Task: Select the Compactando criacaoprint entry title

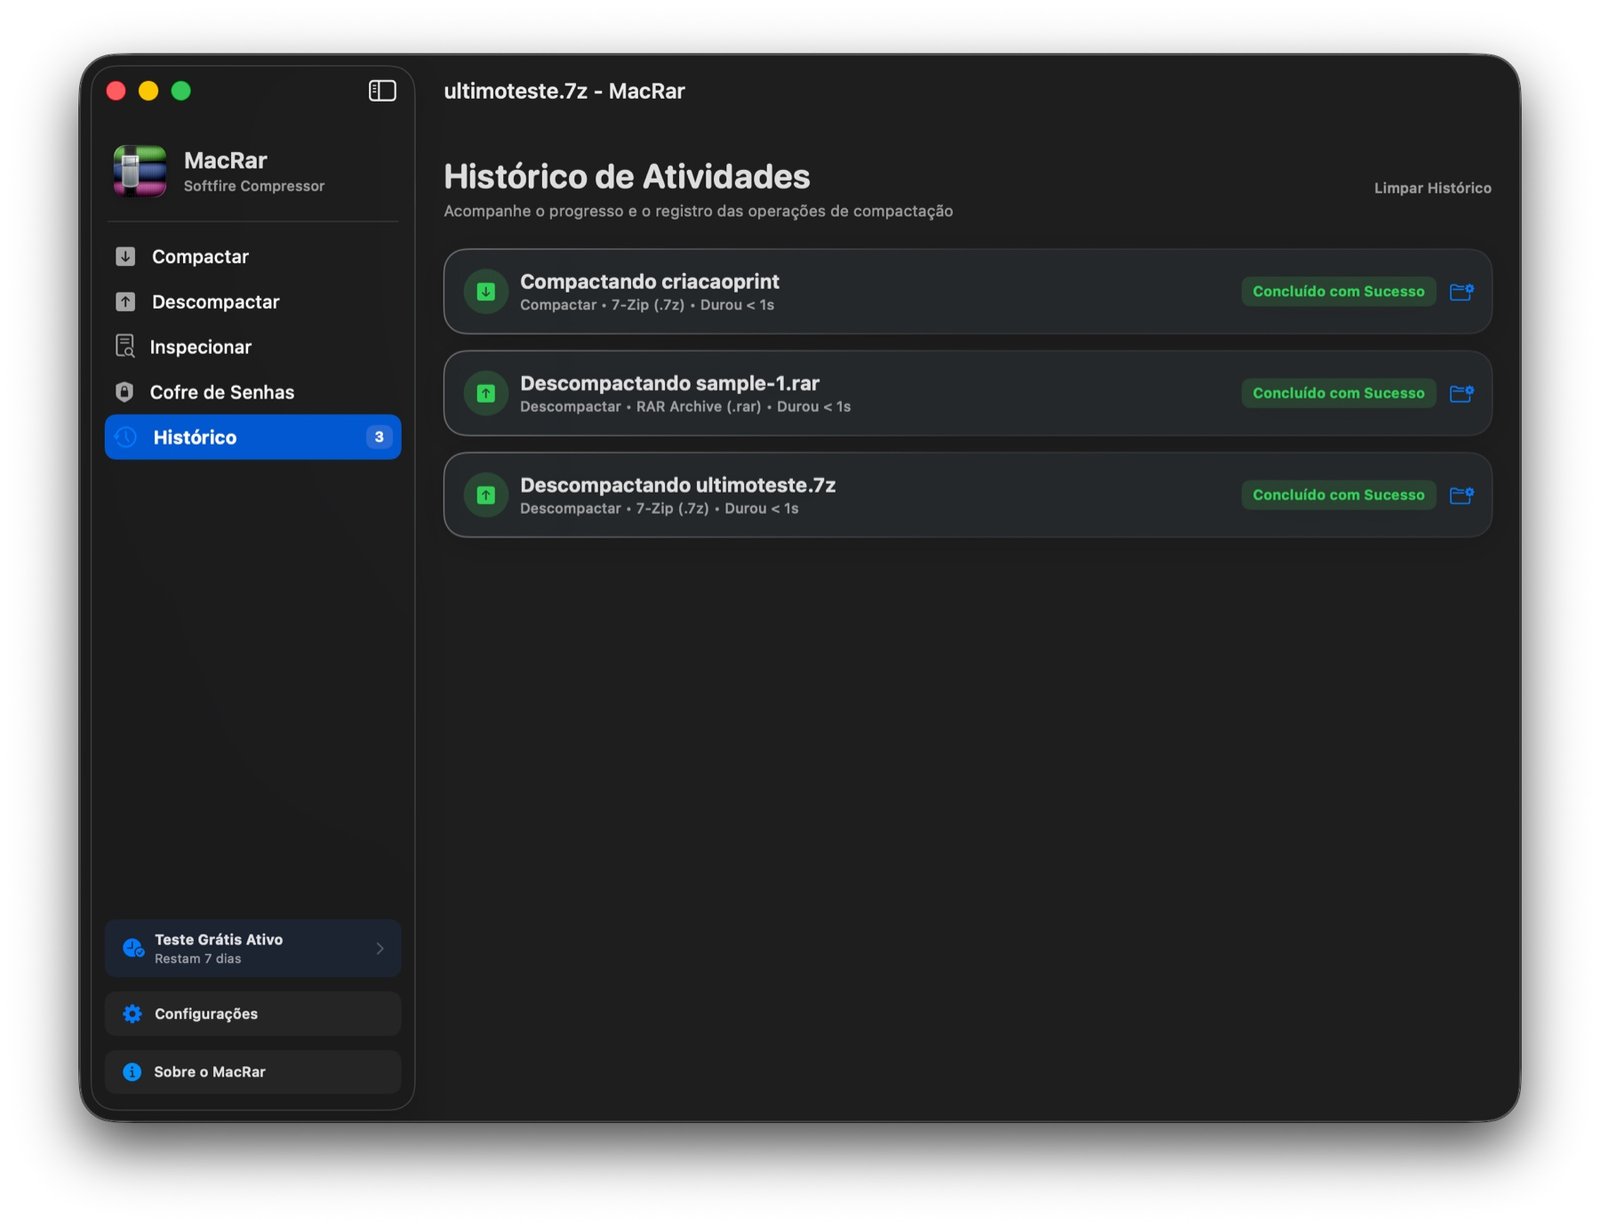Action: point(649,282)
